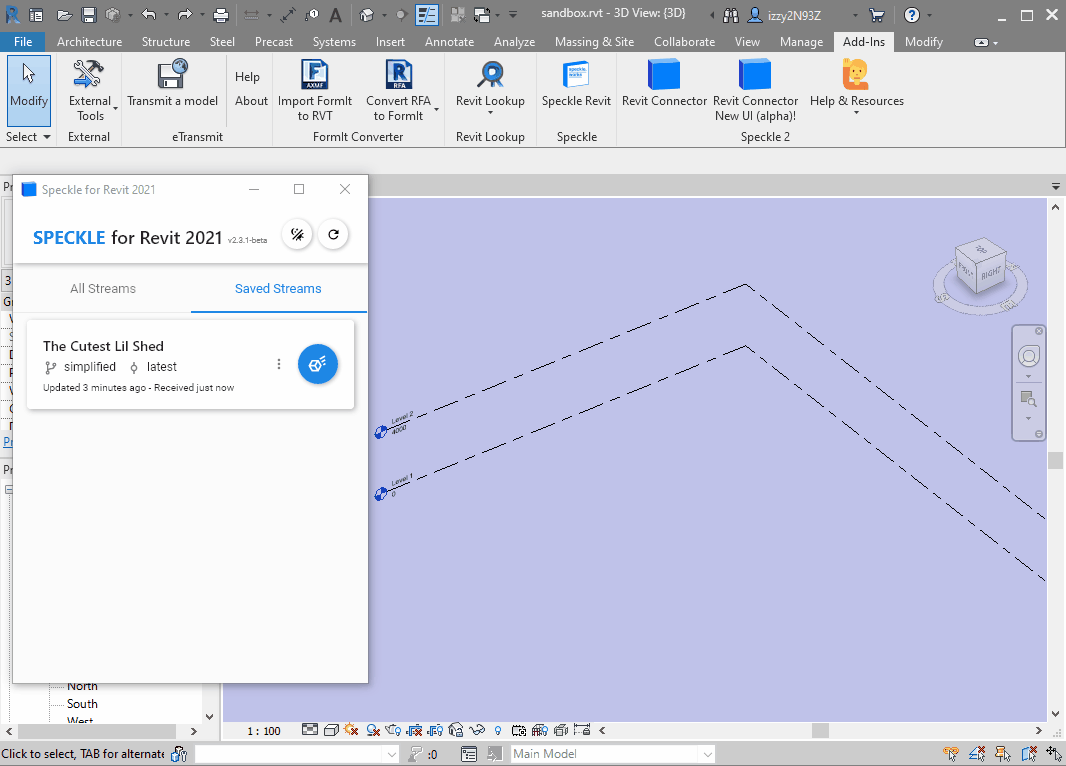Toggle Shadows icon on view control bar

pyautogui.click(x=373, y=730)
